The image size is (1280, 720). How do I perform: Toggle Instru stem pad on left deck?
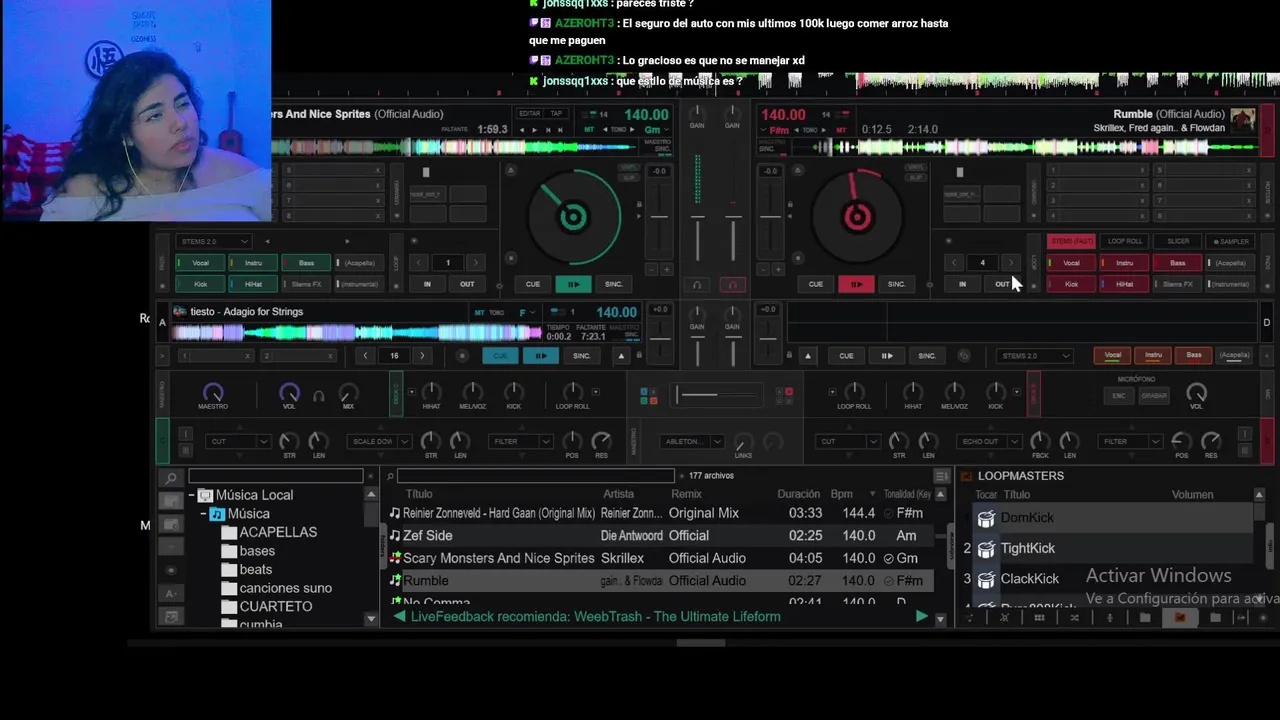click(x=253, y=263)
